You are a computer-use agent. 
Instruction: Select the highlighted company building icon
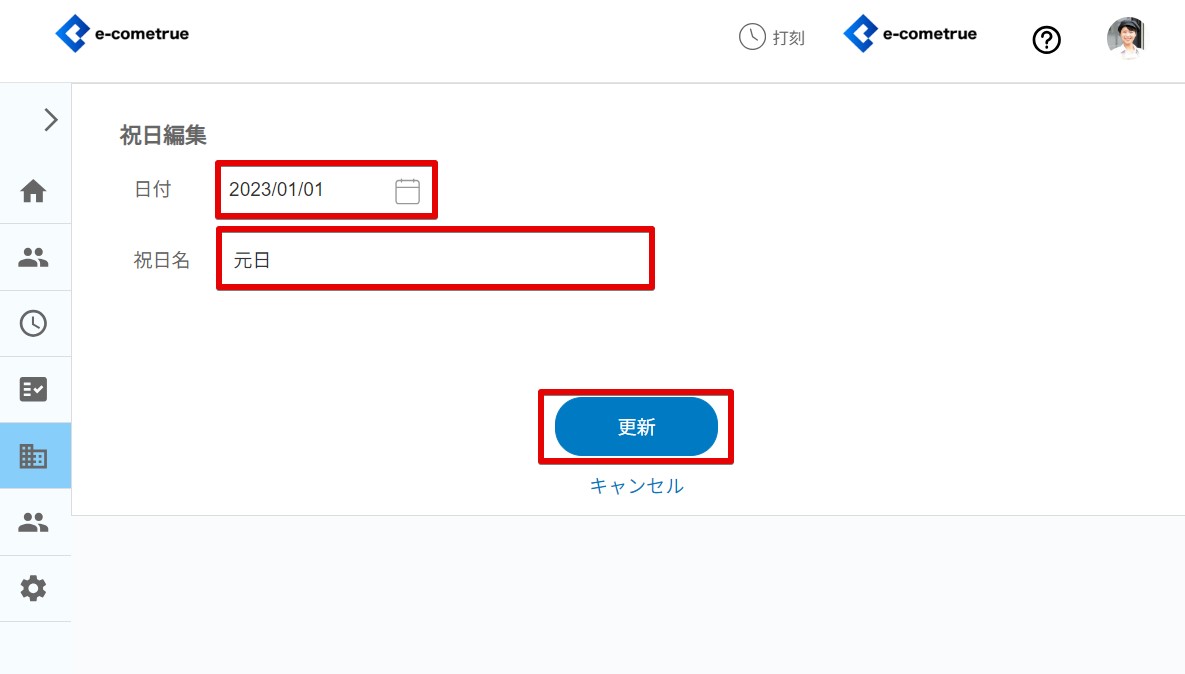(x=33, y=456)
